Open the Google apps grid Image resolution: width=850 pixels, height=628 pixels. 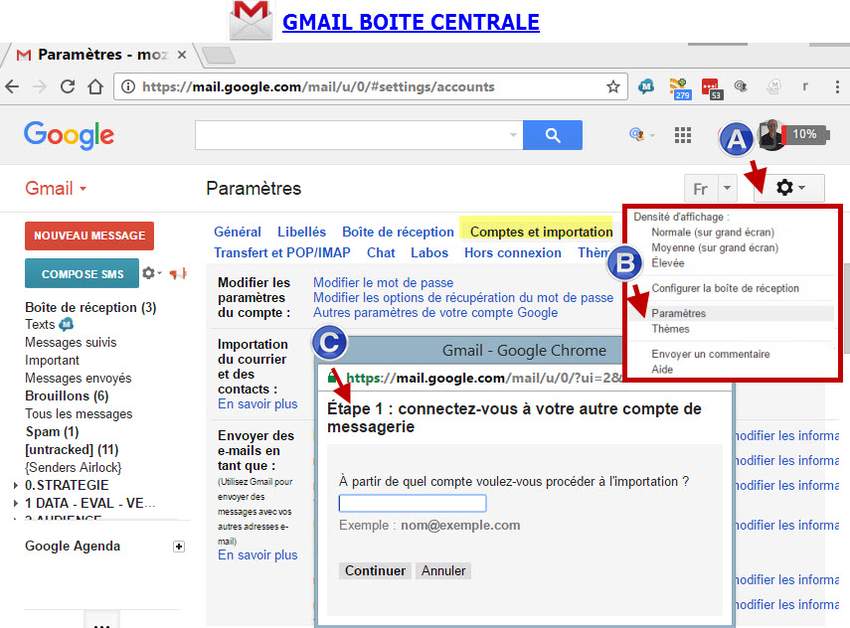click(682, 135)
